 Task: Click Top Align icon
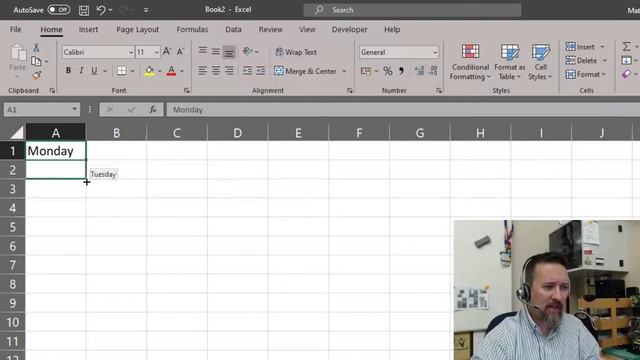[x=202, y=51]
